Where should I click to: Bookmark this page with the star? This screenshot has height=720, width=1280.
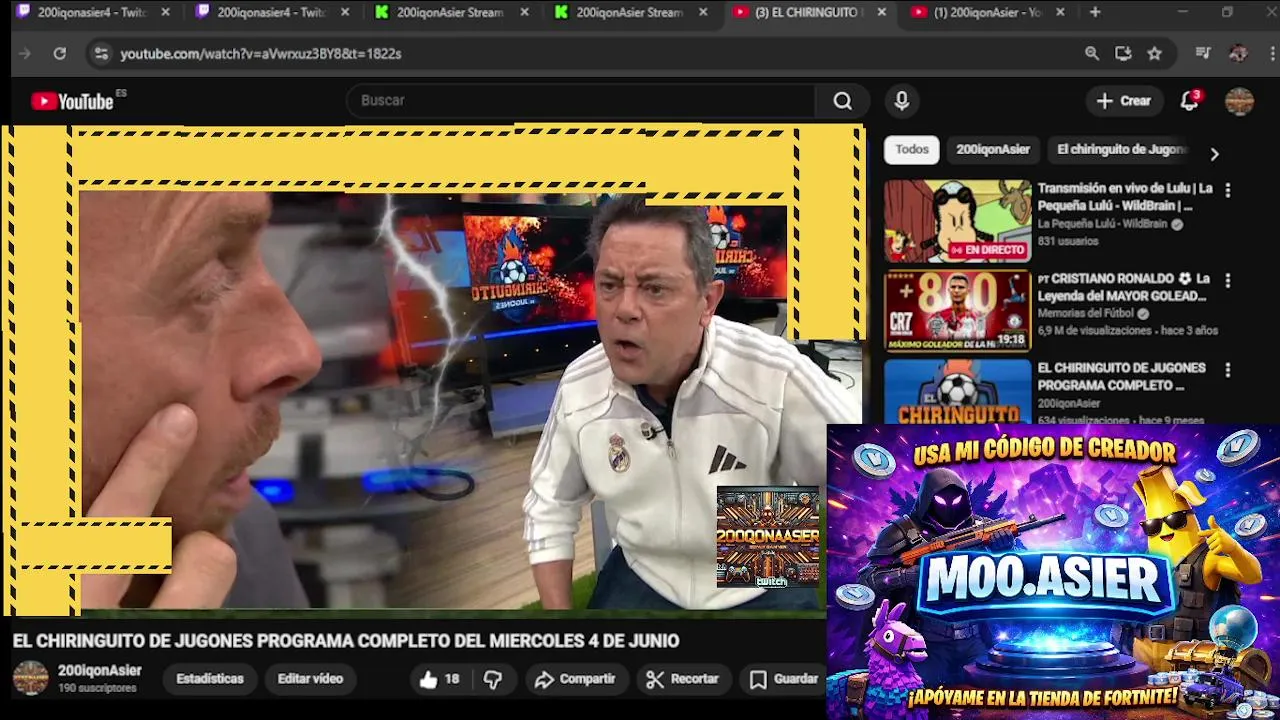(x=1155, y=54)
